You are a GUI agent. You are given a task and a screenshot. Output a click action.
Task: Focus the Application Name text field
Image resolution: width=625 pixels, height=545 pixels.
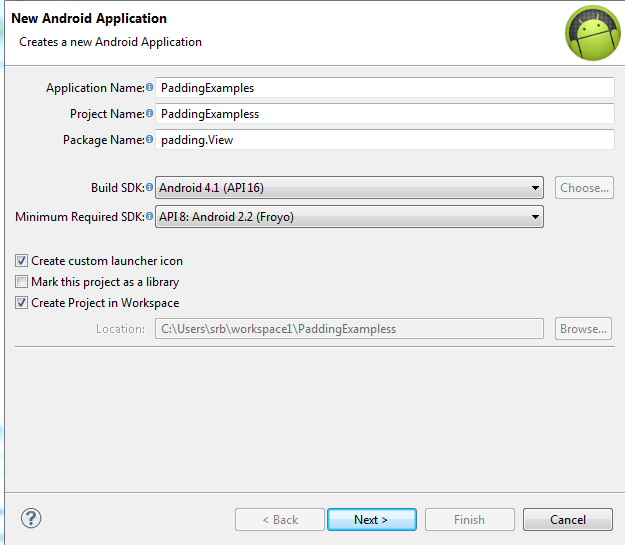pos(385,88)
